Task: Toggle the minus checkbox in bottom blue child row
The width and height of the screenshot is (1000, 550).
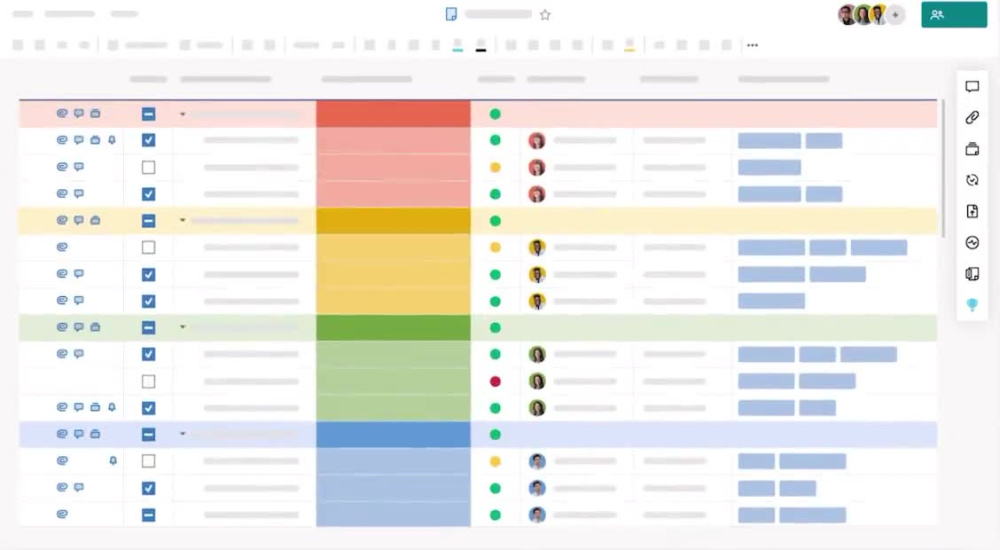Action: pyautogui.click(x=149, y=515)
